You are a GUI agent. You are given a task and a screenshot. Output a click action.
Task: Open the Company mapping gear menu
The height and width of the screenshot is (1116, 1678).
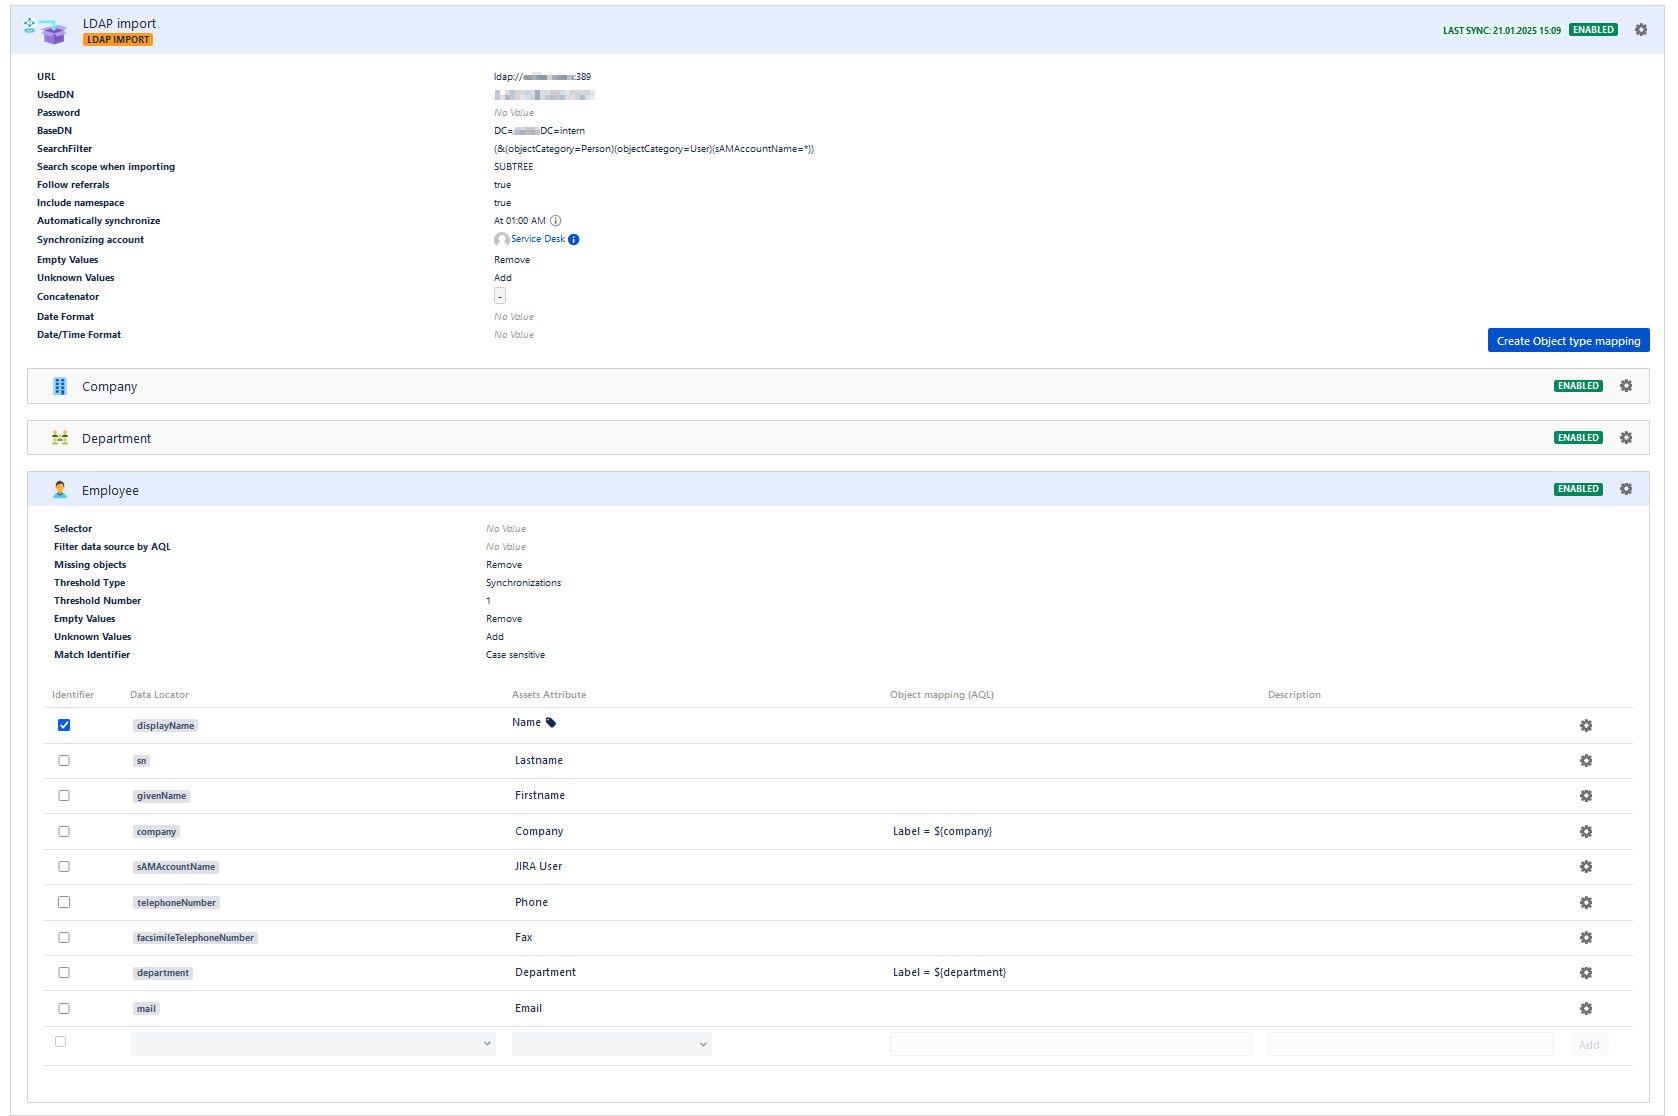coord(1626,386)
